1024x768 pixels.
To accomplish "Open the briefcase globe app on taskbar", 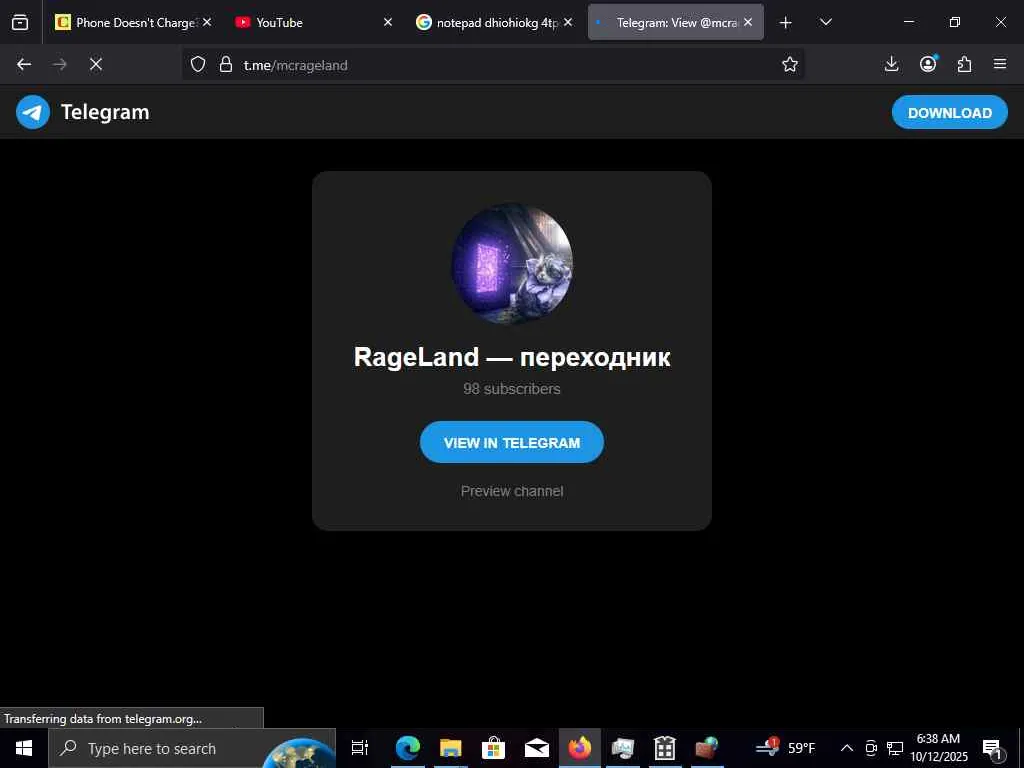I will coord(707,748).
